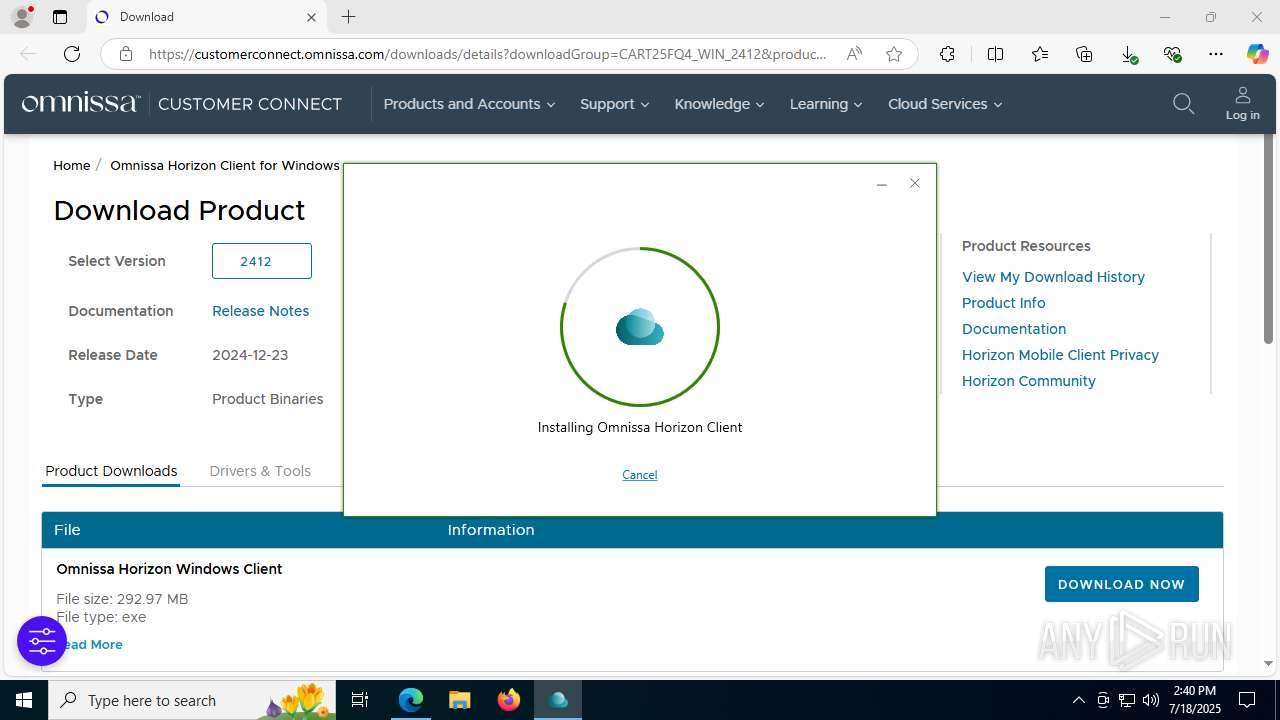Expand the Support menu
The height and width of the screenshot is (720, 1280).
(614, 104)
